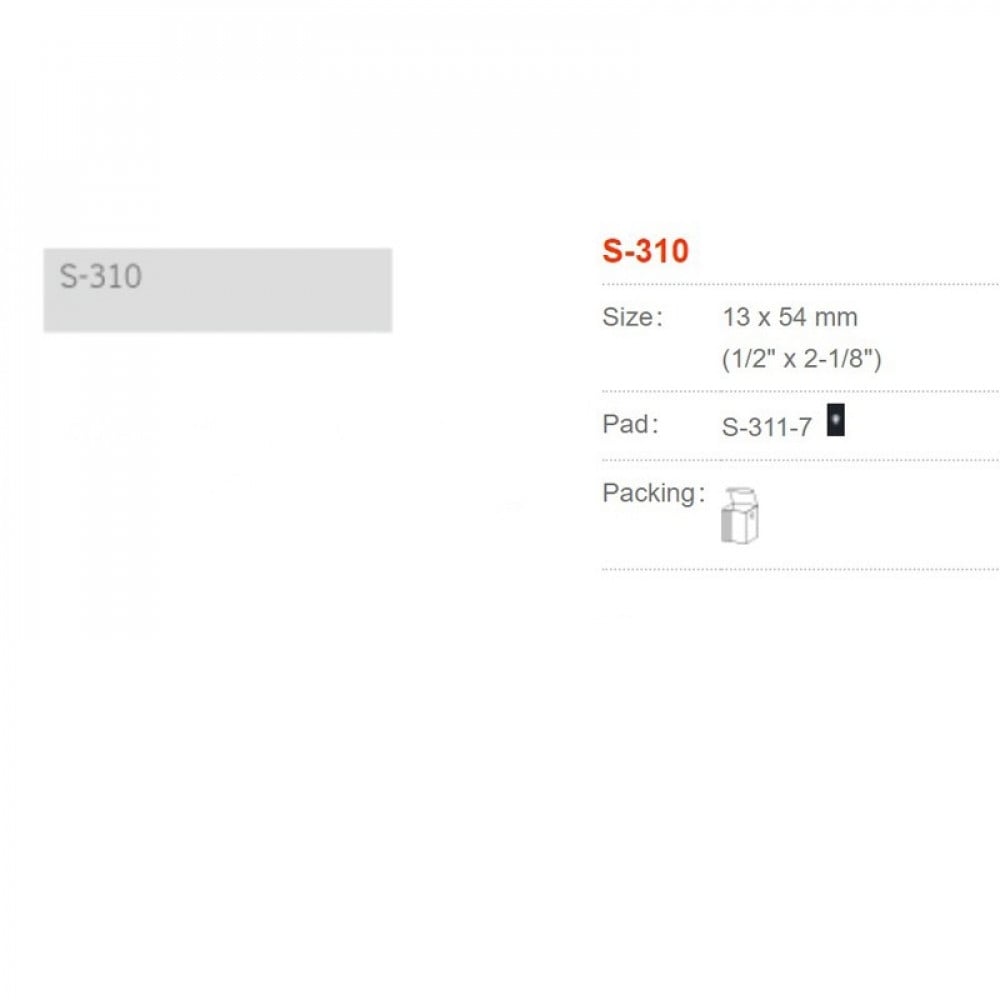Select the red S-310 product heading
This screenshot has height=1000, width=1000.
click(x=645, y=251)
